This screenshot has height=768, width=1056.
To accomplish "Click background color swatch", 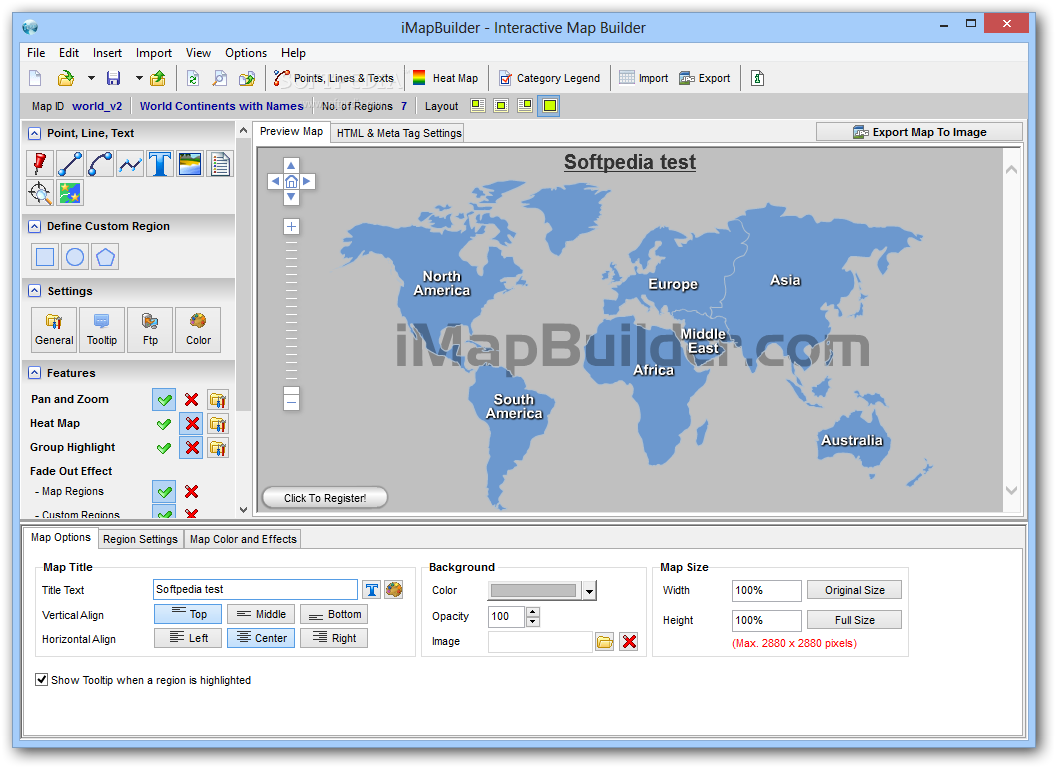I will (x=533, y=591).
